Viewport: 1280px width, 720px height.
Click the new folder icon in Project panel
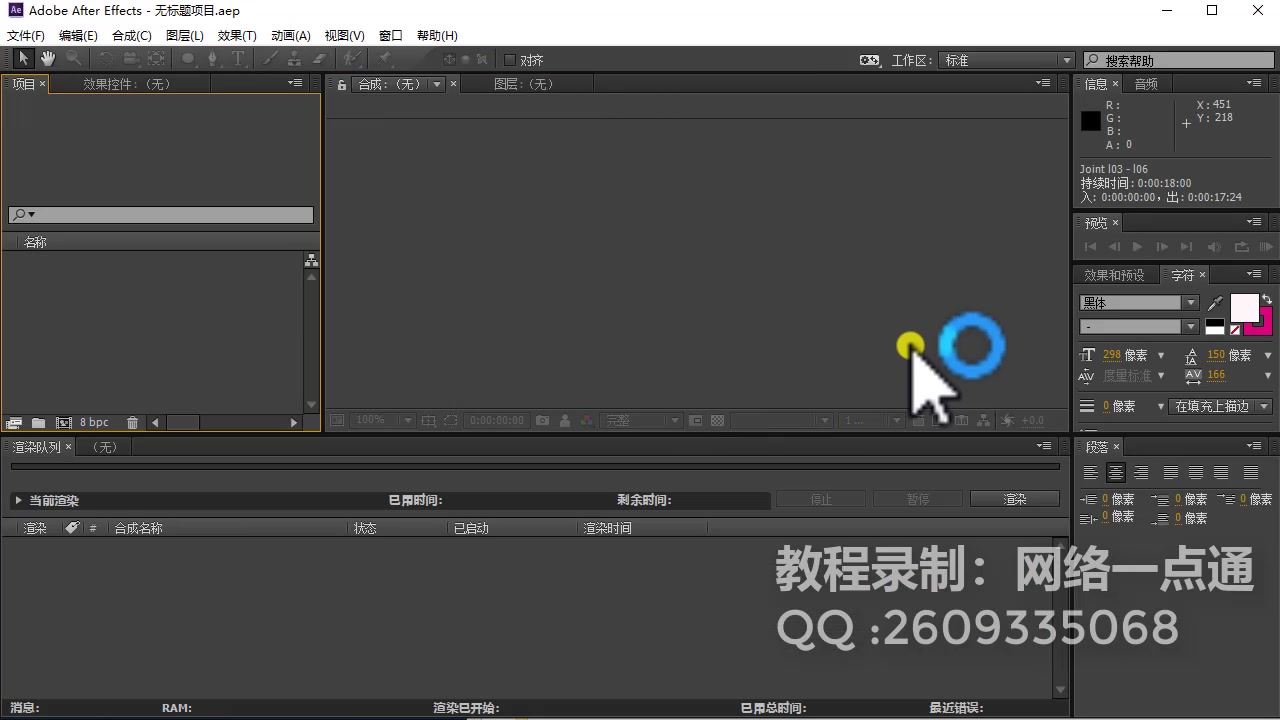(38, 422)
